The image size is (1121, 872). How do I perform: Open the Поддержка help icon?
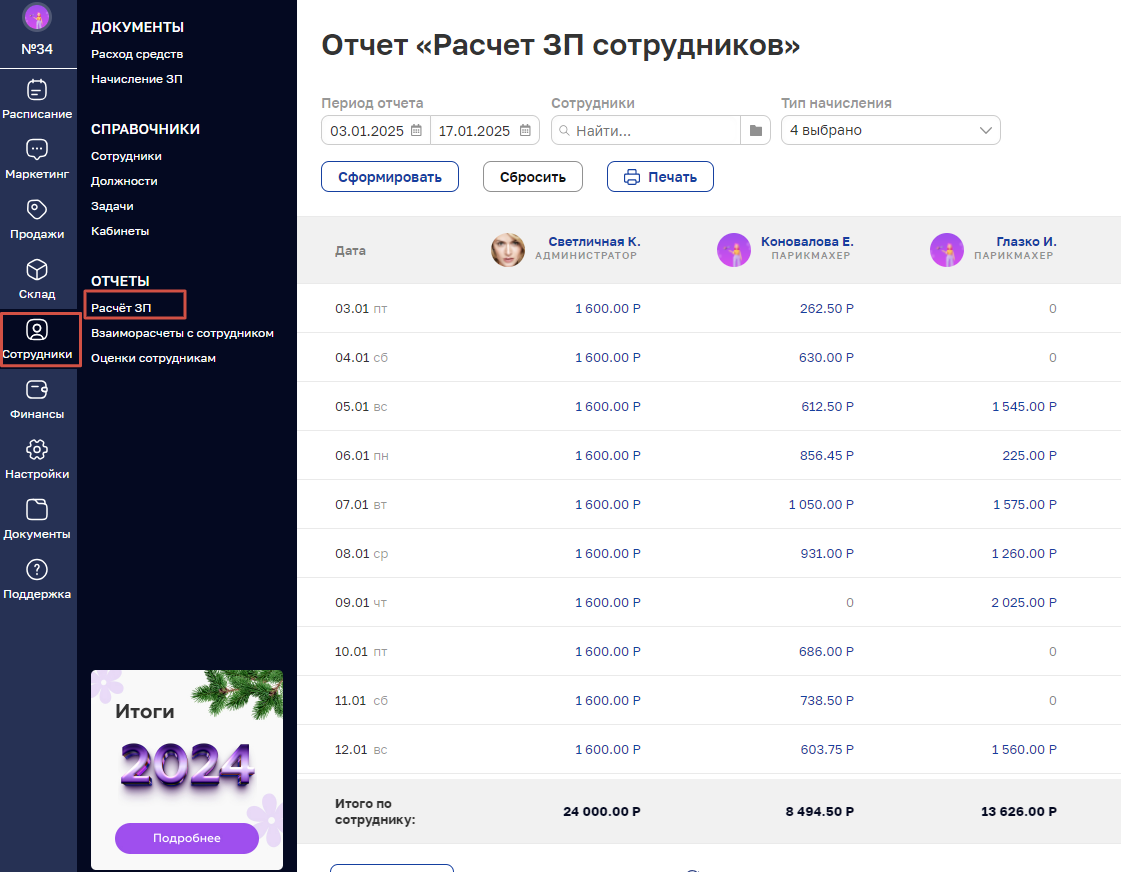point(37,570)
